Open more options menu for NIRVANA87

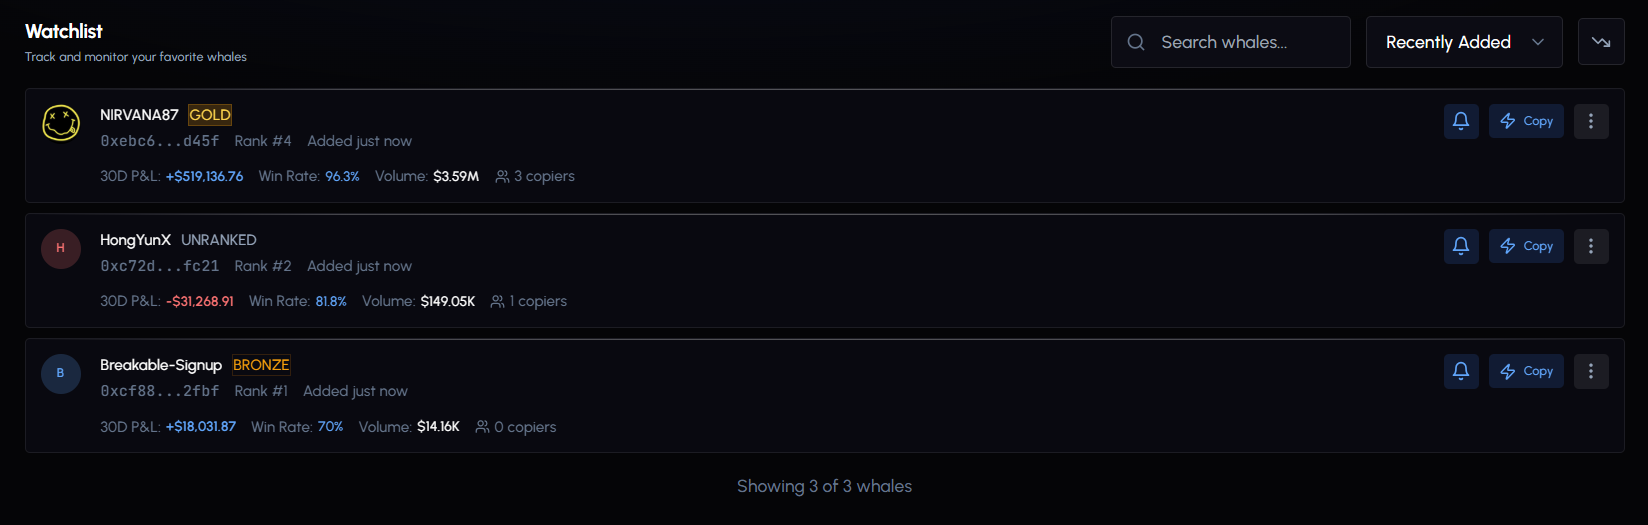1591,121
